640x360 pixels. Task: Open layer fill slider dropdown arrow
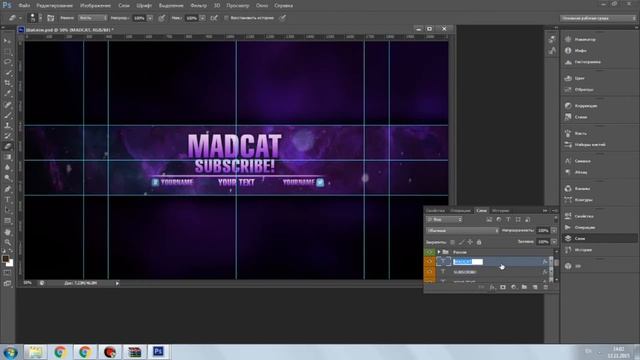tap(554, 242)
